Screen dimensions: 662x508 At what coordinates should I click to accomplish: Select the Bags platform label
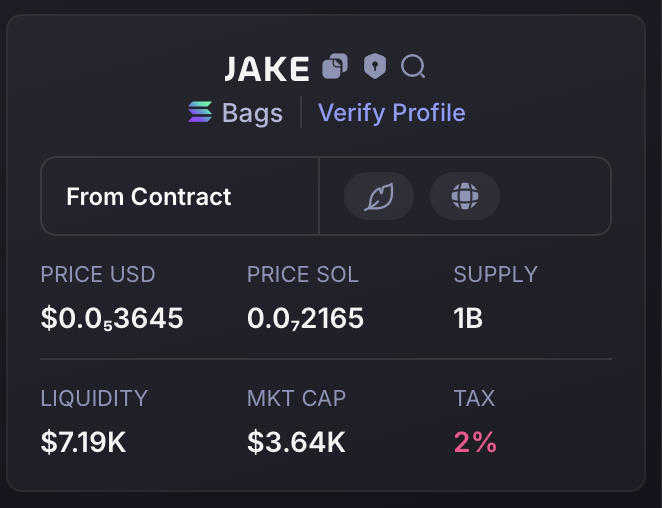[252, 113]
